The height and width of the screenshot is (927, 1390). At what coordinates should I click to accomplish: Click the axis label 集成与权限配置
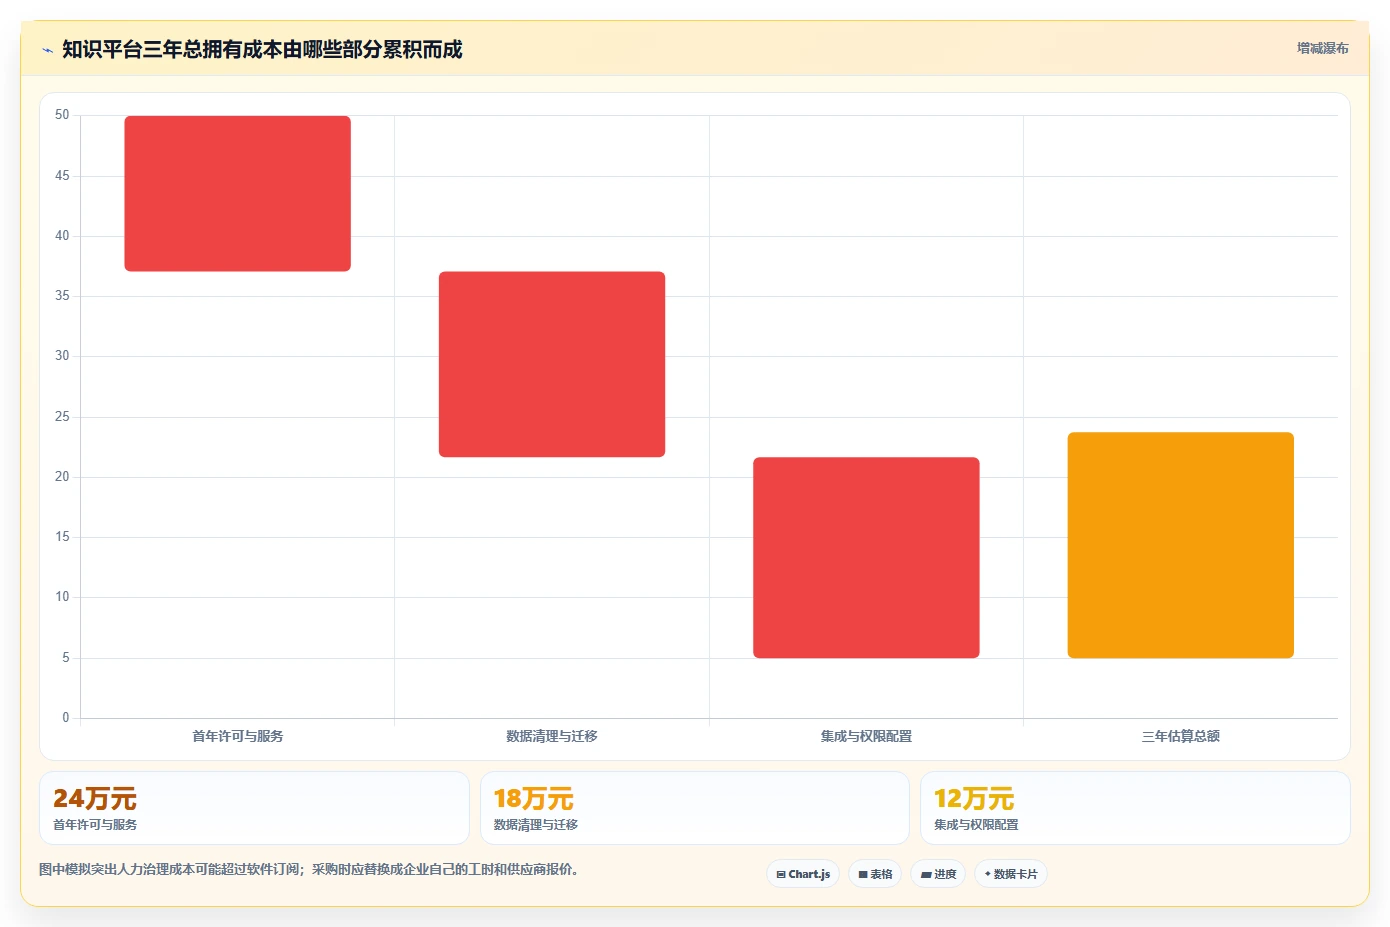tap(866, 736)
